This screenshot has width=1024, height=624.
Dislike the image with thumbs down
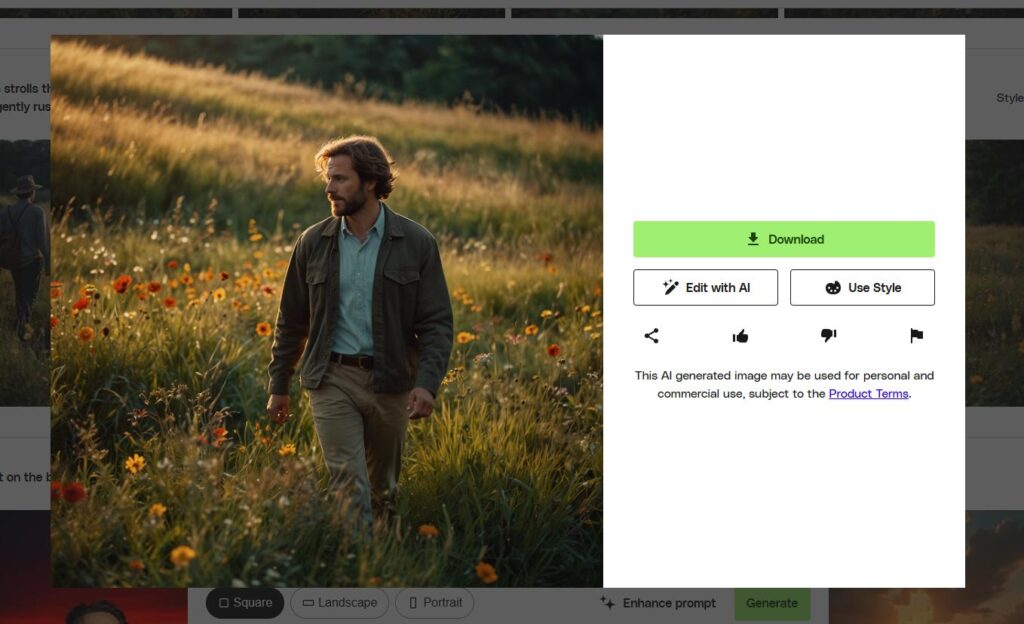(x=828, y=336)
